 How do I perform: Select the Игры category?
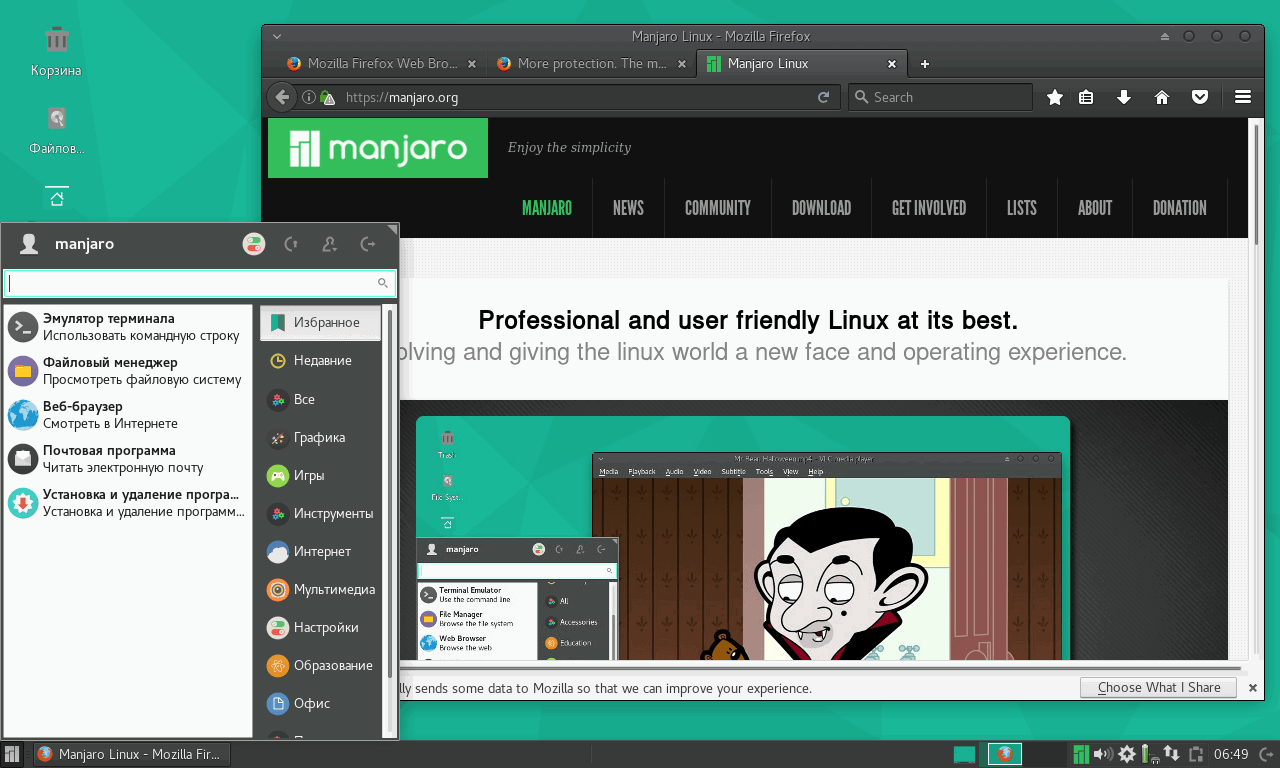coord(321,475)
